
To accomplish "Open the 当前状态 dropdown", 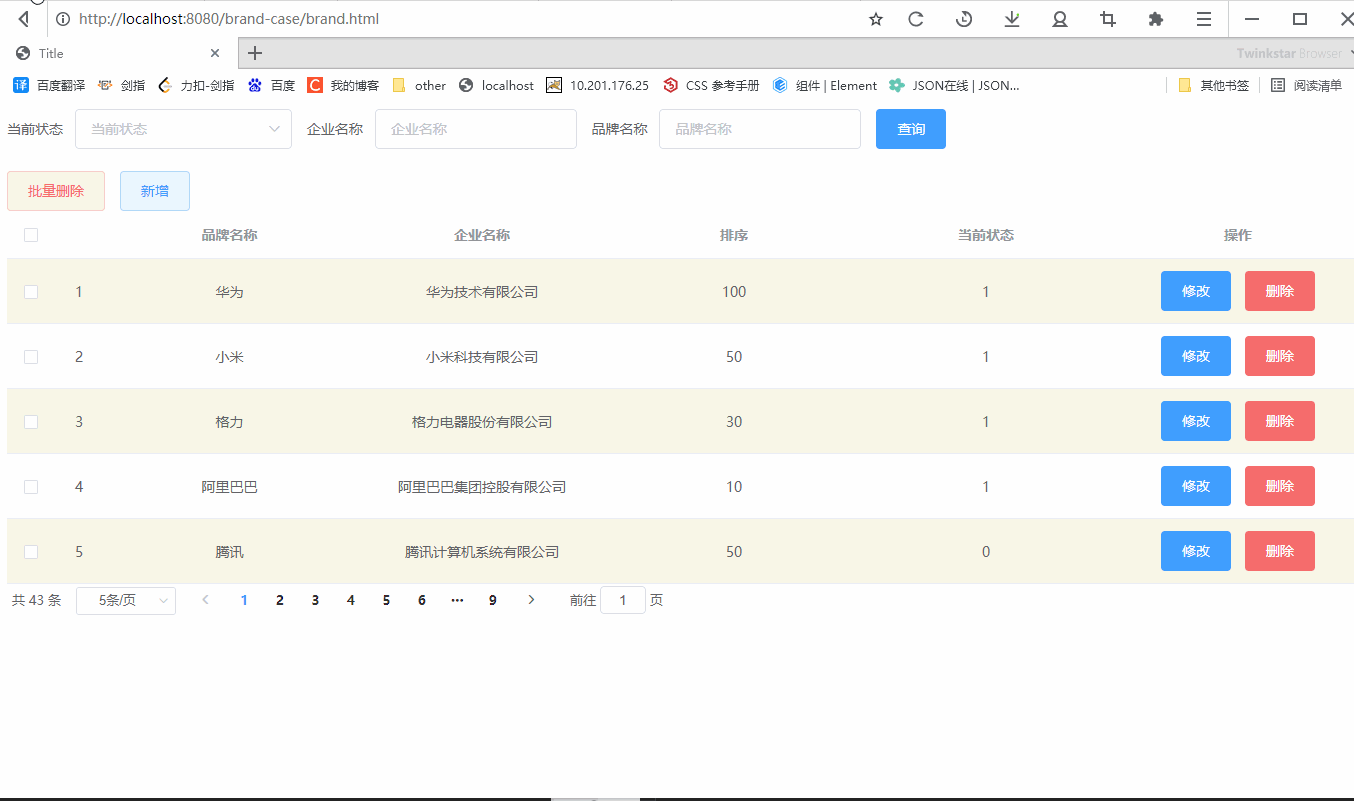I will coord(183,129).
